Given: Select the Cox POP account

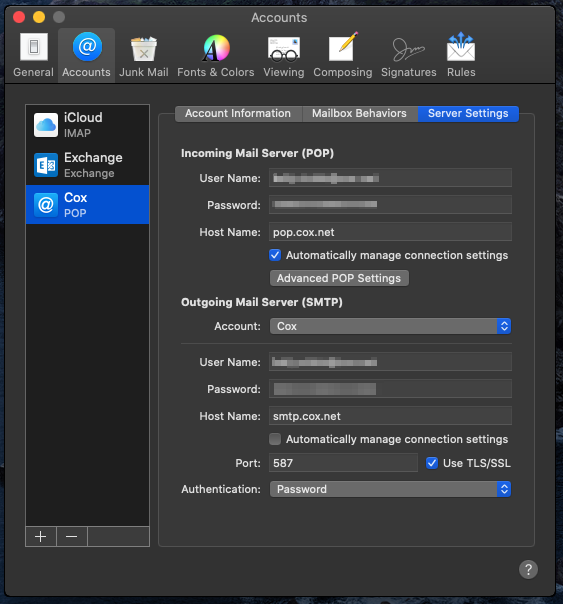Looking at the screenshot, I should pos(87,205).
